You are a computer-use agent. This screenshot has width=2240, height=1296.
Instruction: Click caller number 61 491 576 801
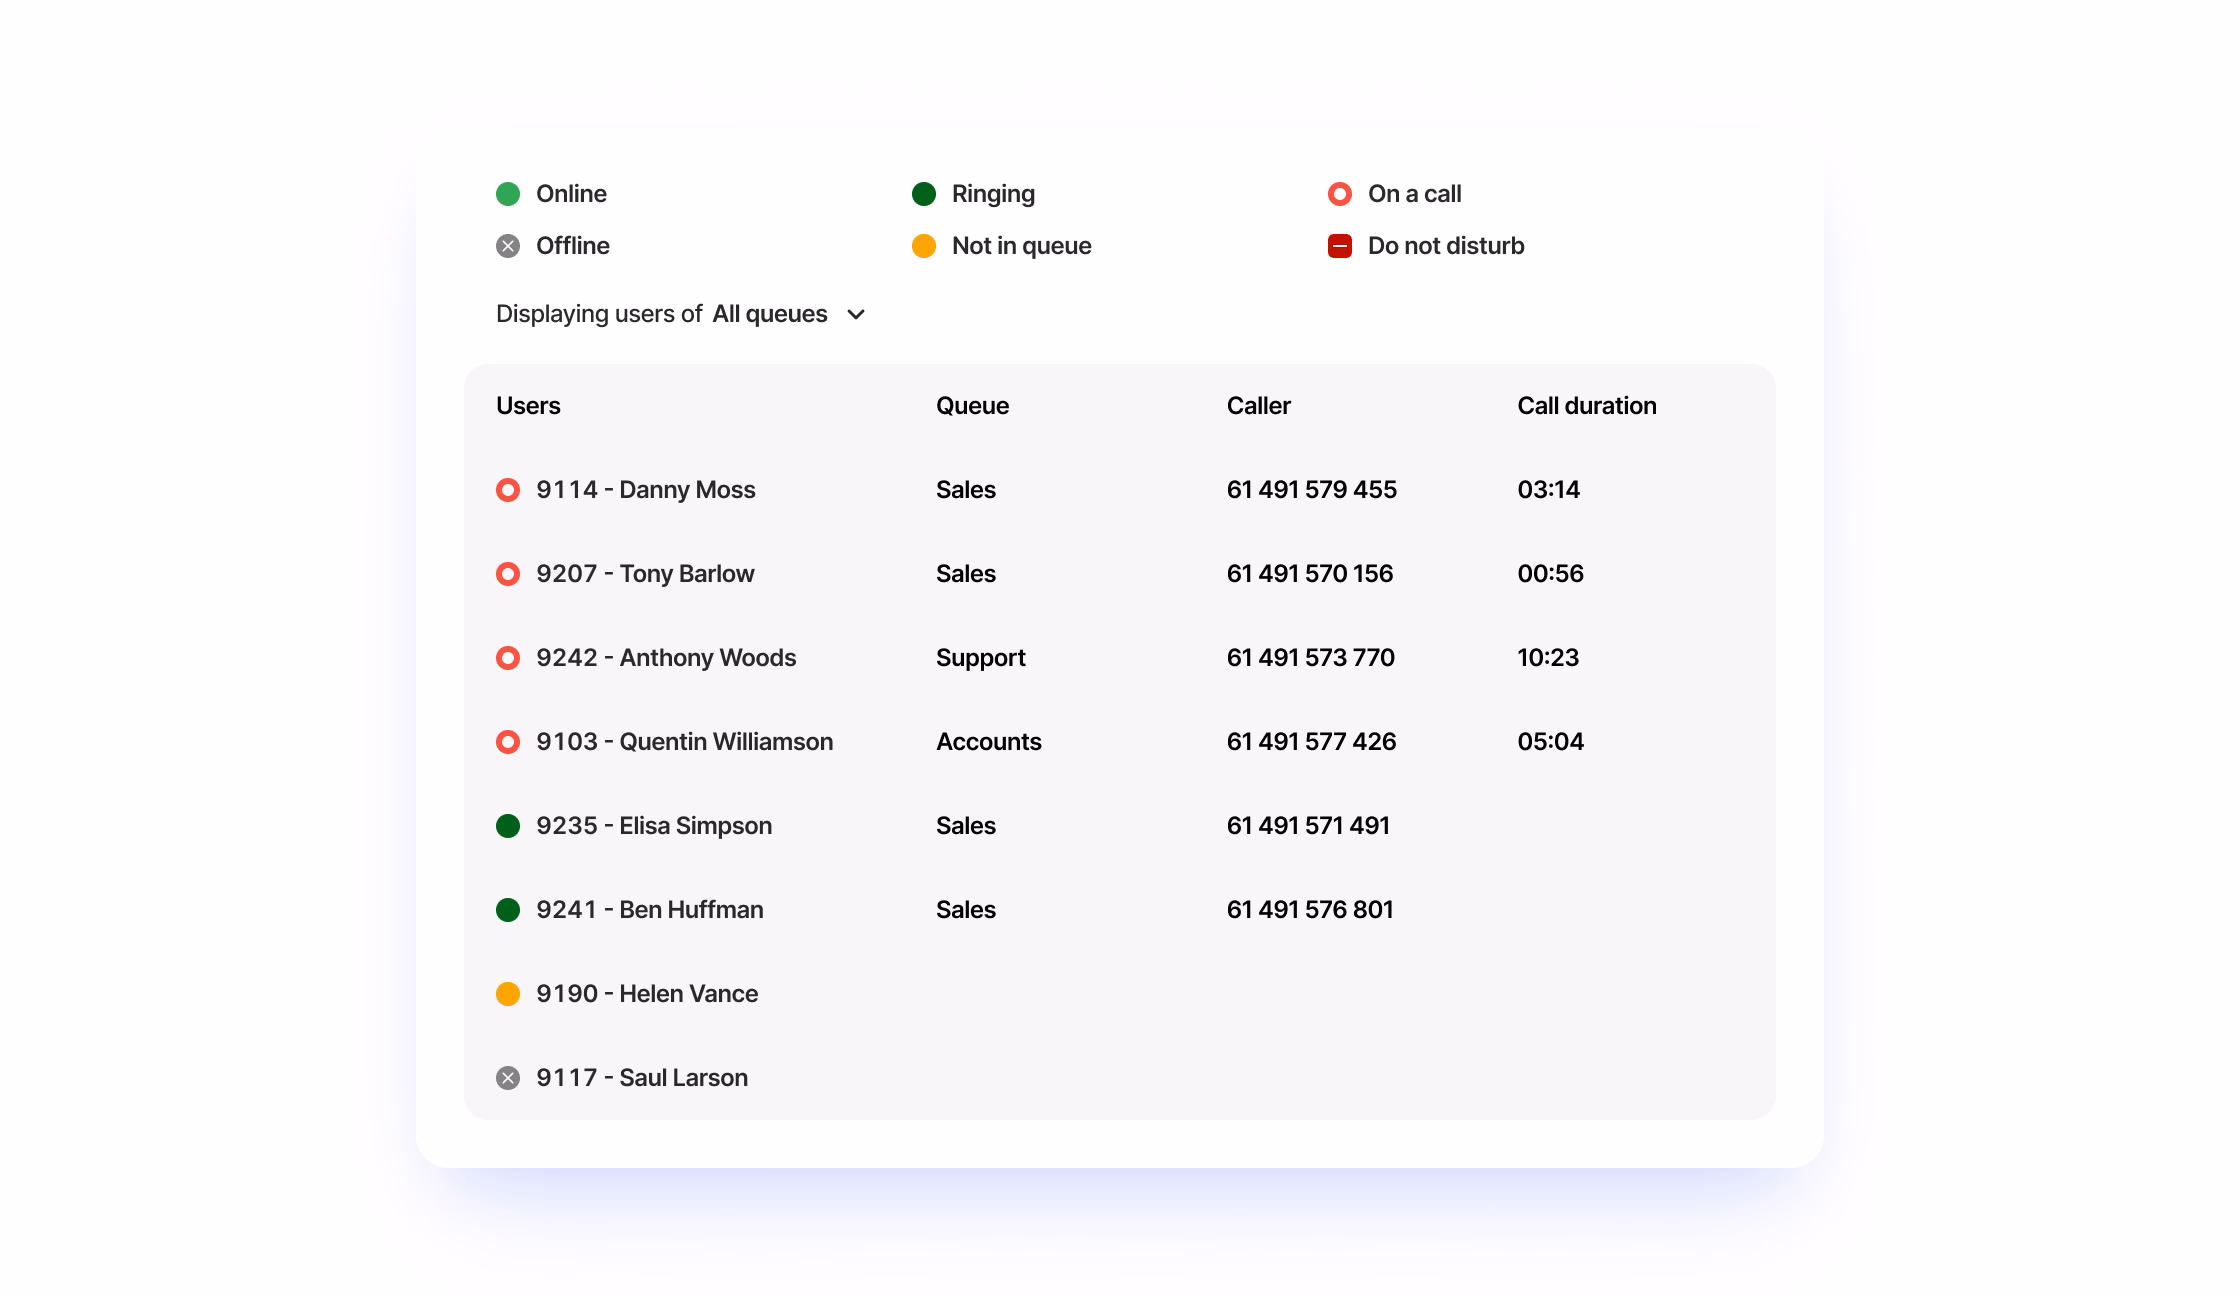pos(1310,910)
